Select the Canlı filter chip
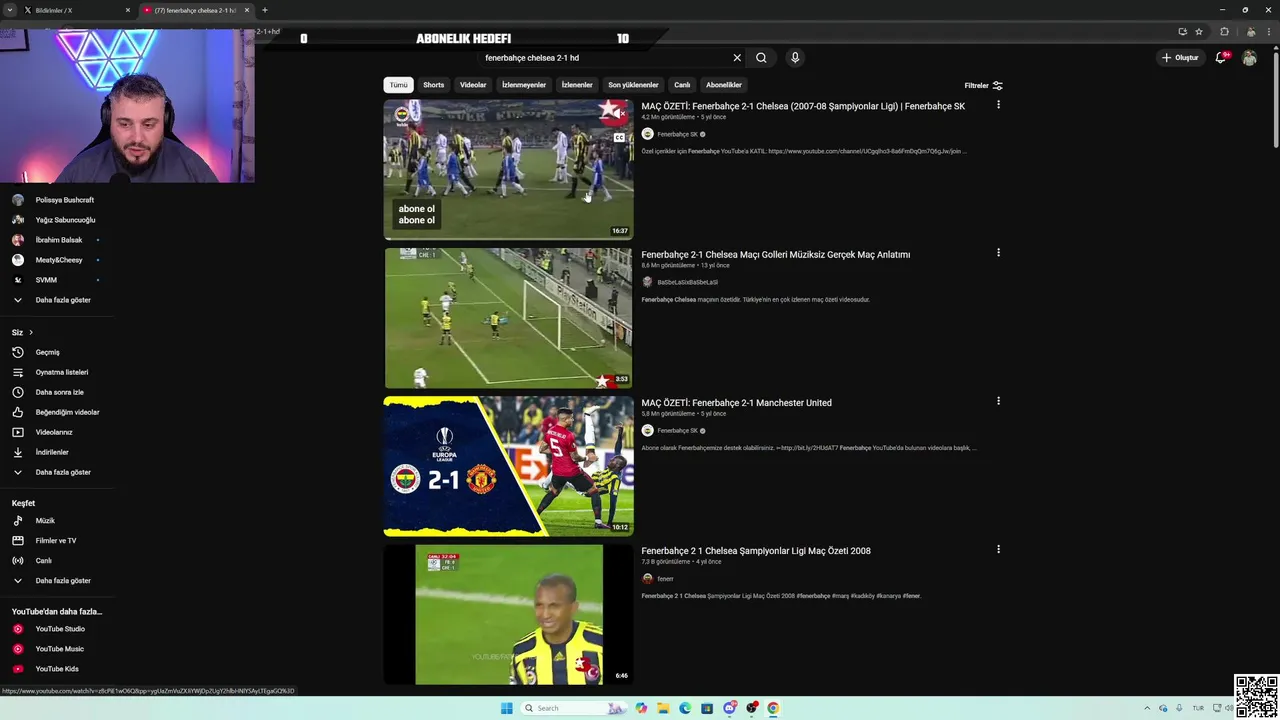Screen dimensions: 1280x720 (x=682, y=85)
